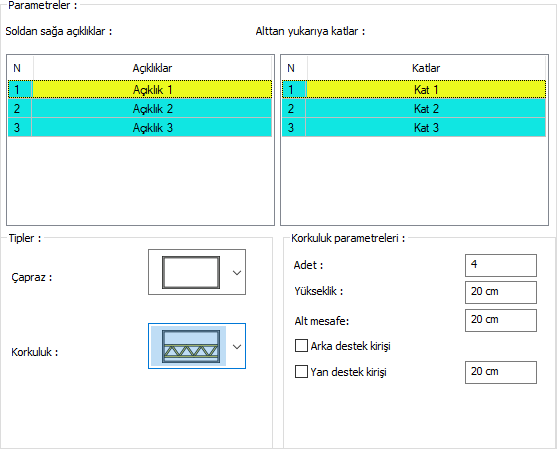557x449 pixels.
Task: Edit the Yan destek kirişi distance field
Action: coord(501,372)
